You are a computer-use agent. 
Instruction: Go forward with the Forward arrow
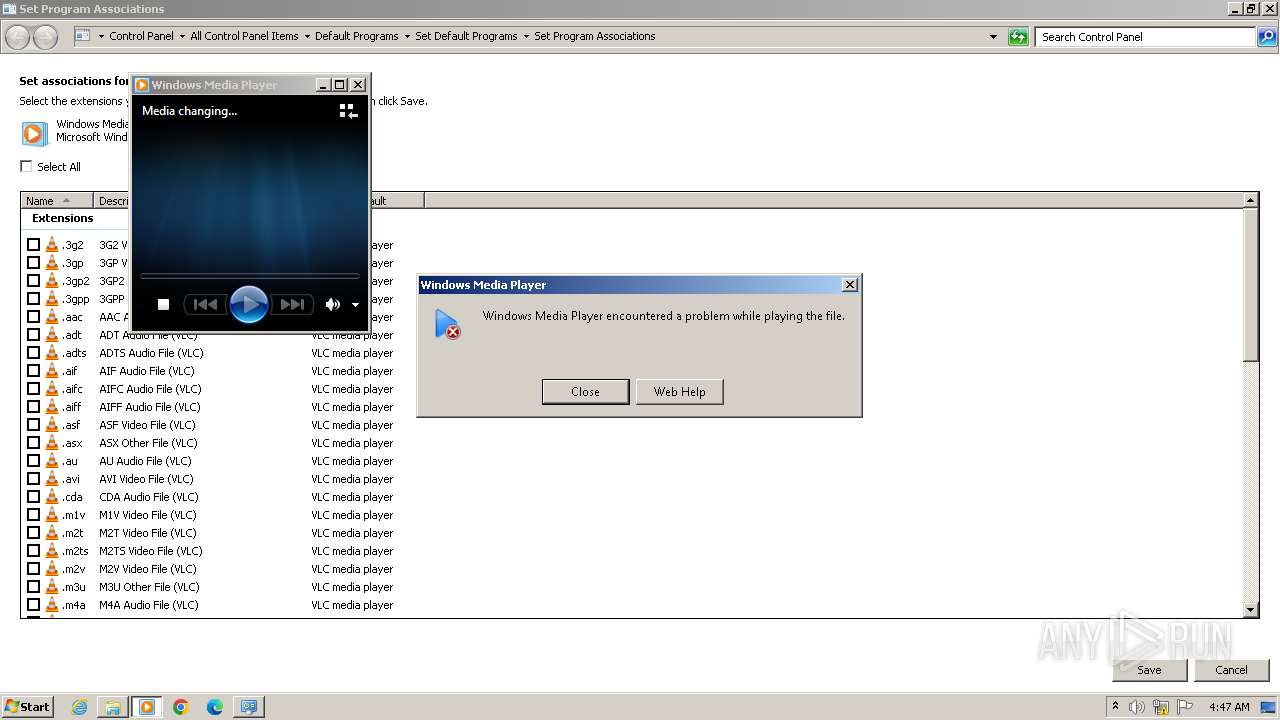[x=45, y=38]
